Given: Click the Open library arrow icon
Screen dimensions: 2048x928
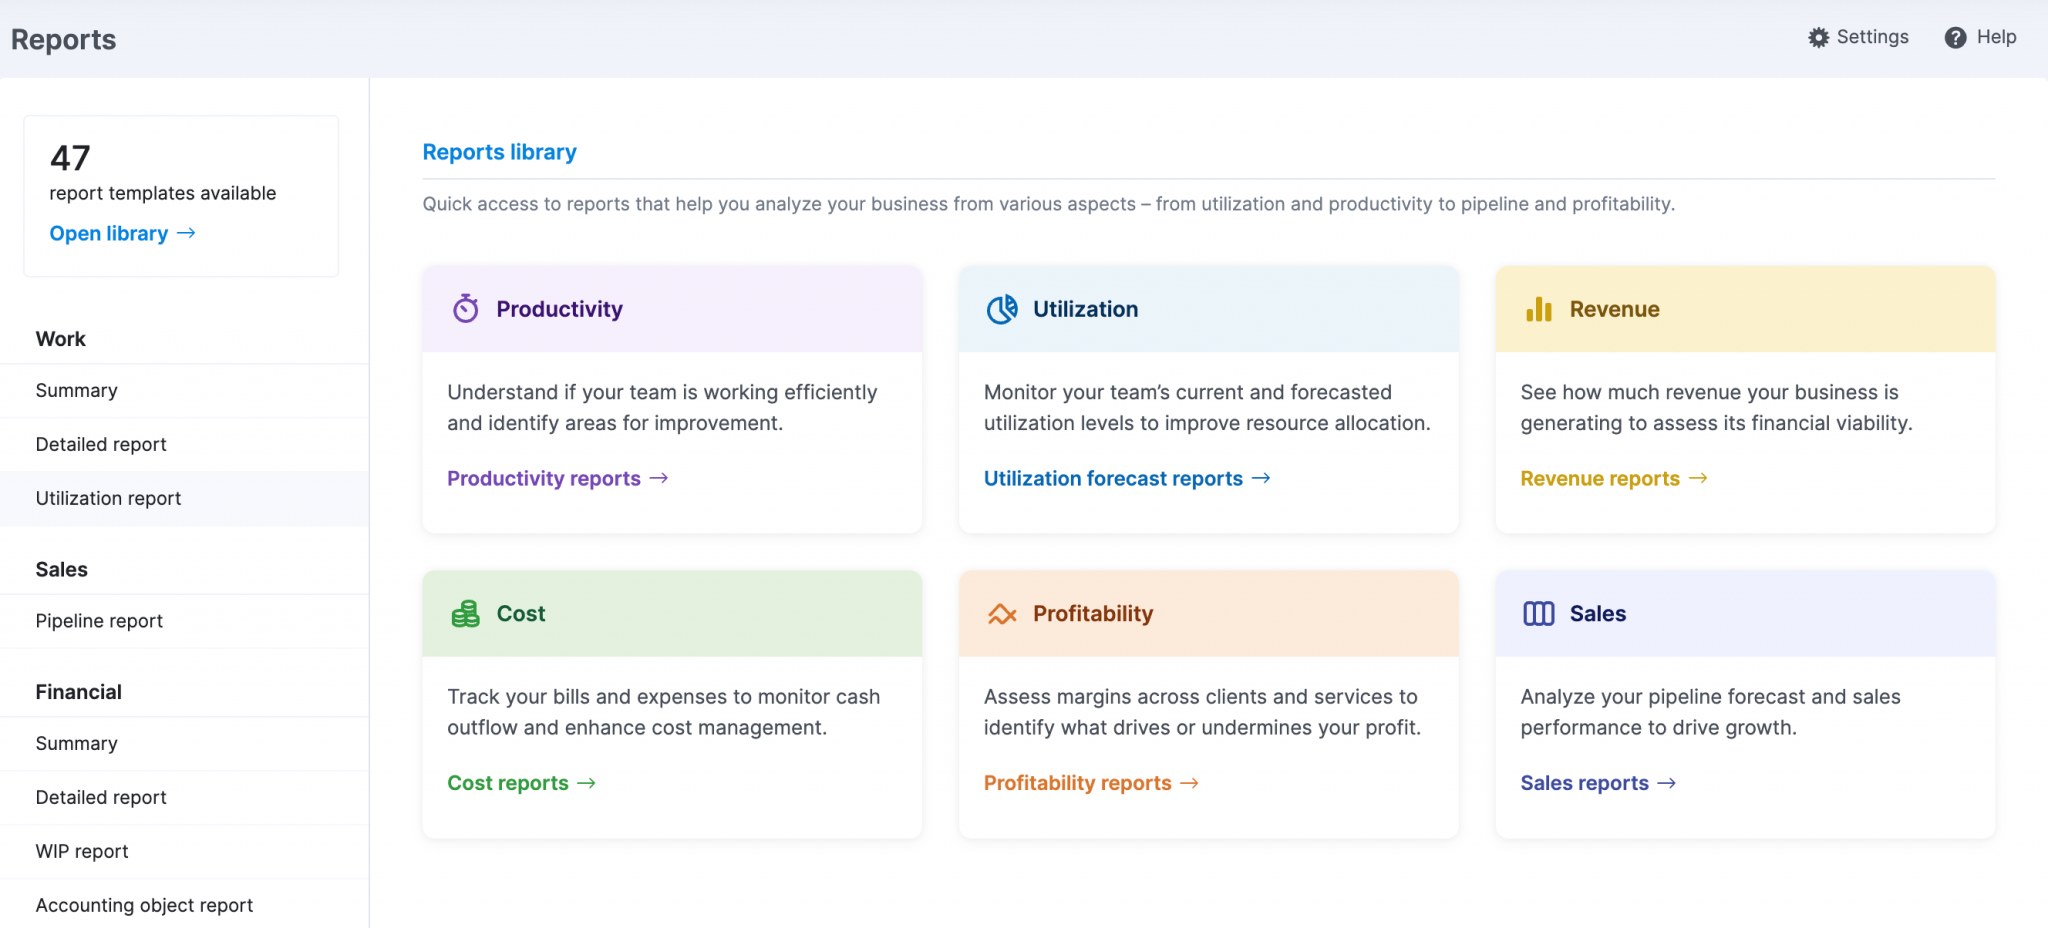Looking at the screenshot, I should pos(186,233).
